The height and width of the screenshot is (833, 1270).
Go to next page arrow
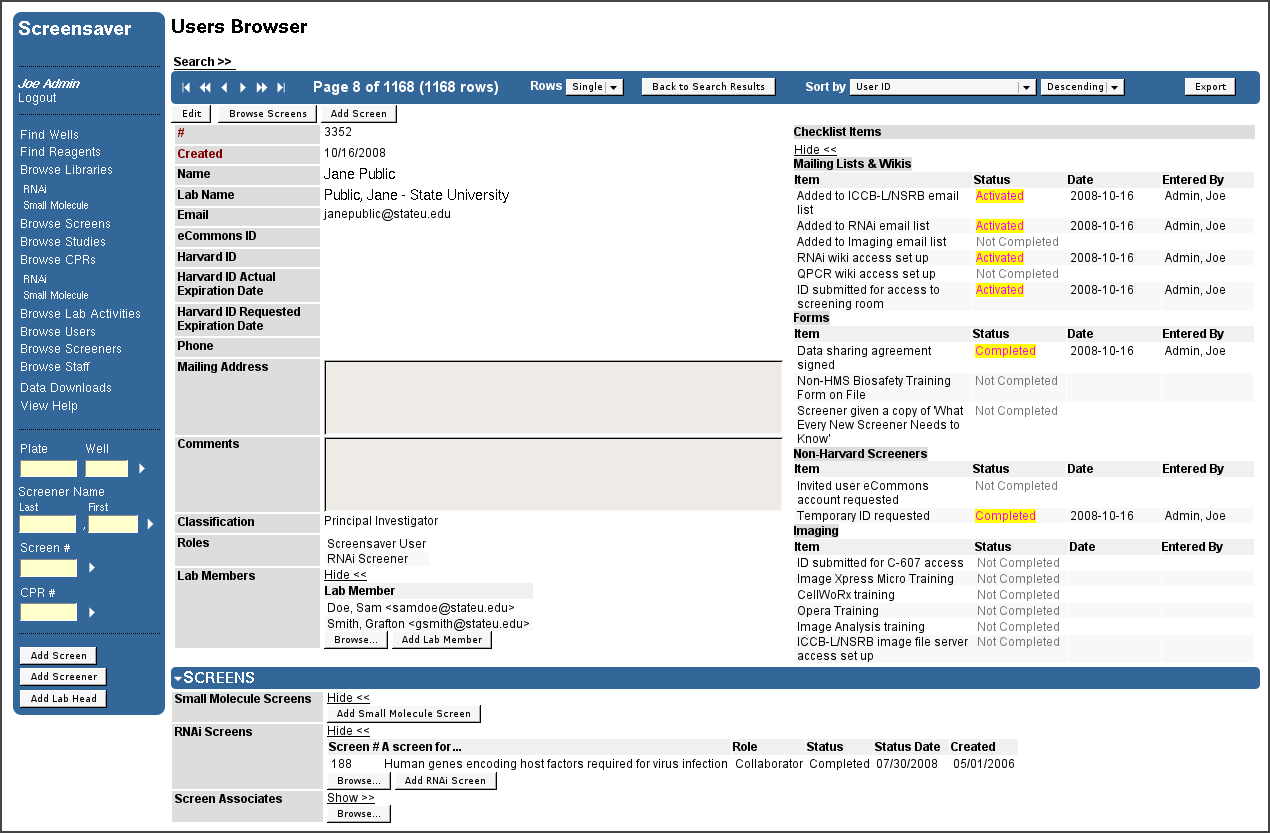click(x=243, y=88)
